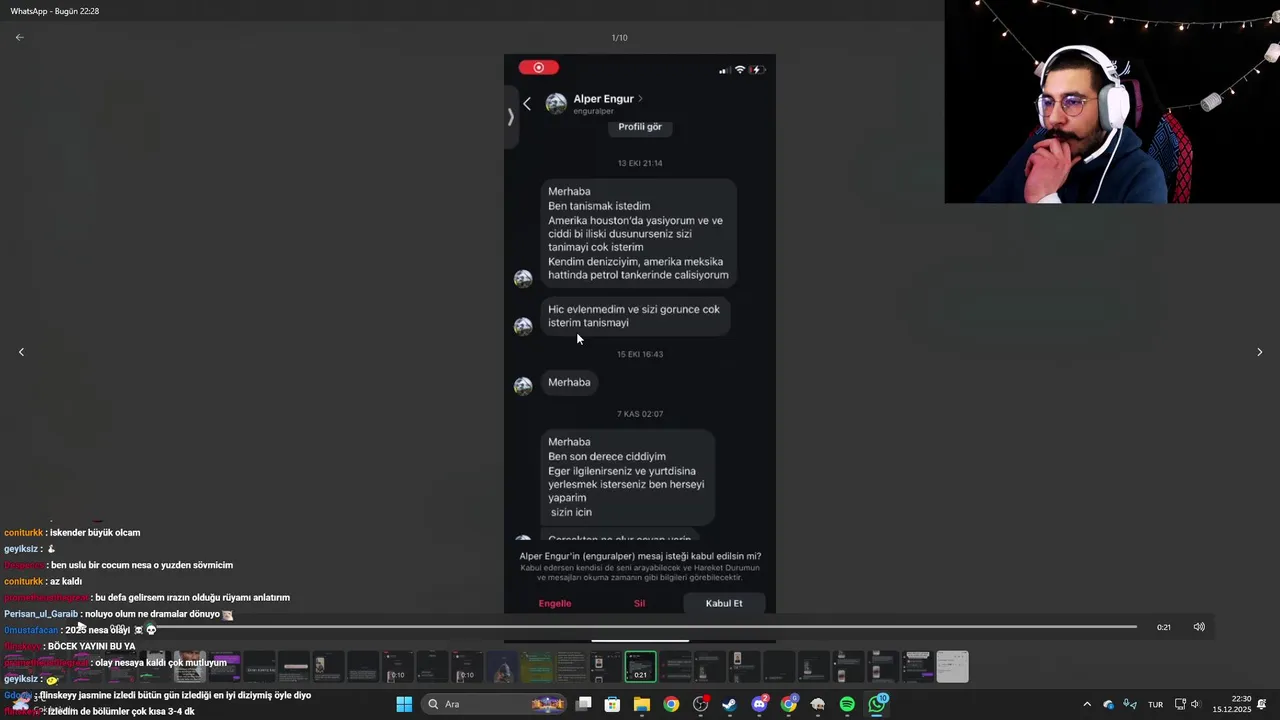
Task: Switch the TUR input language indicator
Action: (1155, 704)
